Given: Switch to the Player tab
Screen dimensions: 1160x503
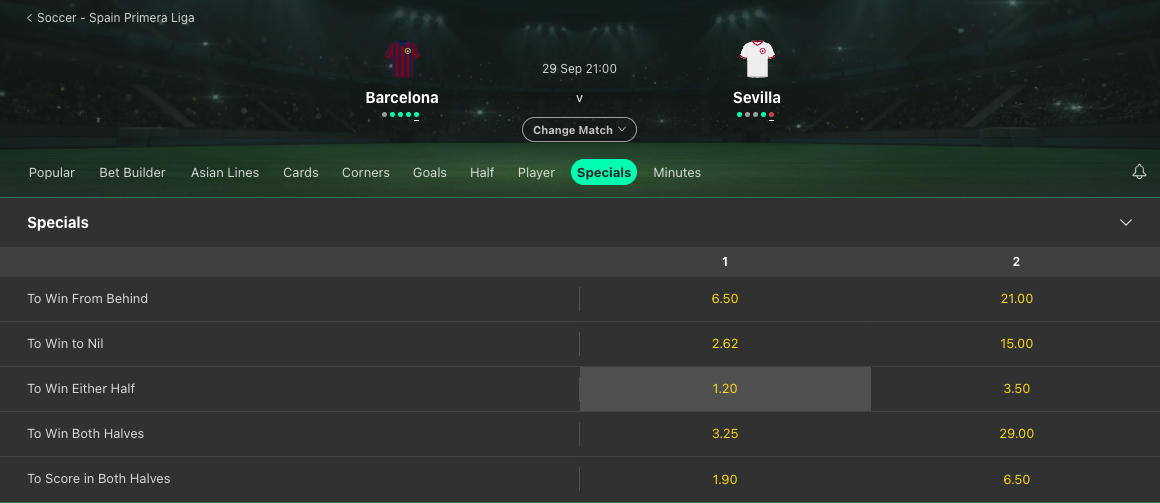Looking at the screenshot, I should [536, 172].
